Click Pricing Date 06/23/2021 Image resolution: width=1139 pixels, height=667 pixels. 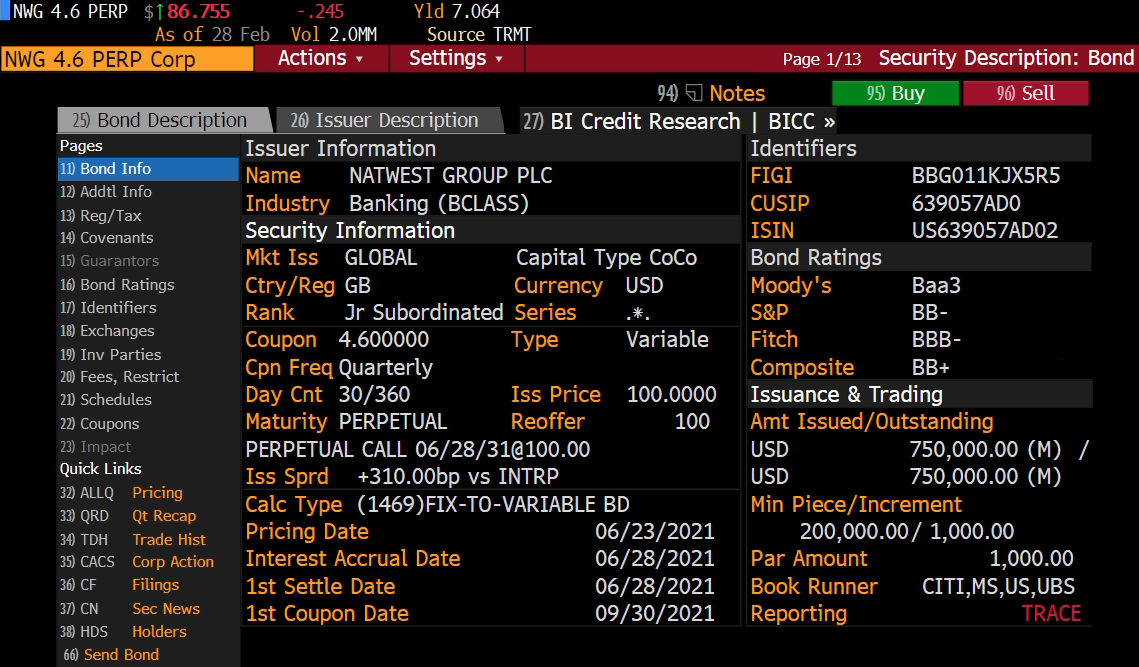(654, 532)
